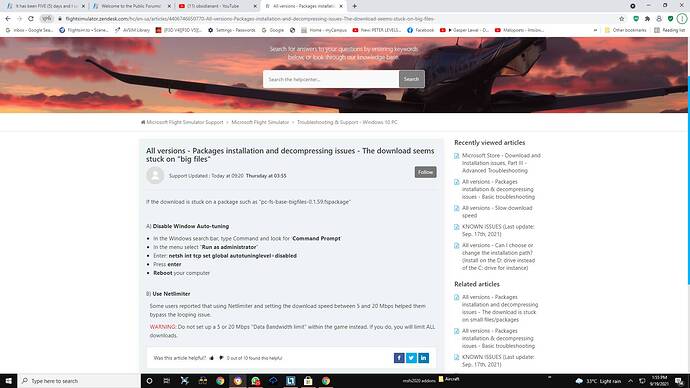The height and width of the screenshot is (388, 690).
Task: Open the Chrome profile avatar icon
Action: [659, 18]
